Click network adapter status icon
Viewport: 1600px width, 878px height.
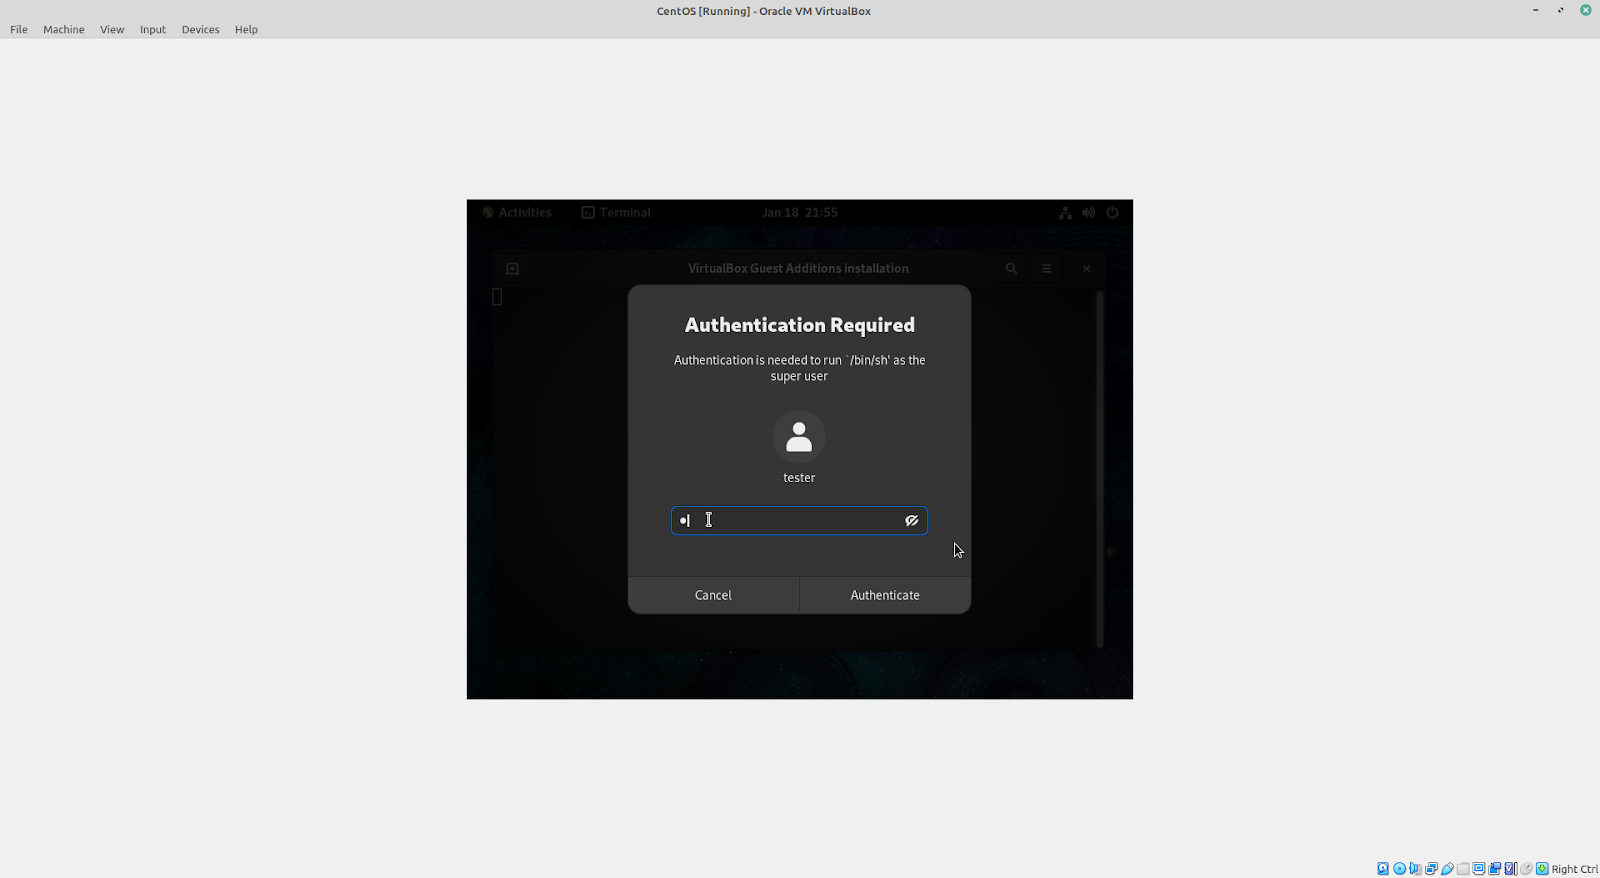click(1431, 868)
